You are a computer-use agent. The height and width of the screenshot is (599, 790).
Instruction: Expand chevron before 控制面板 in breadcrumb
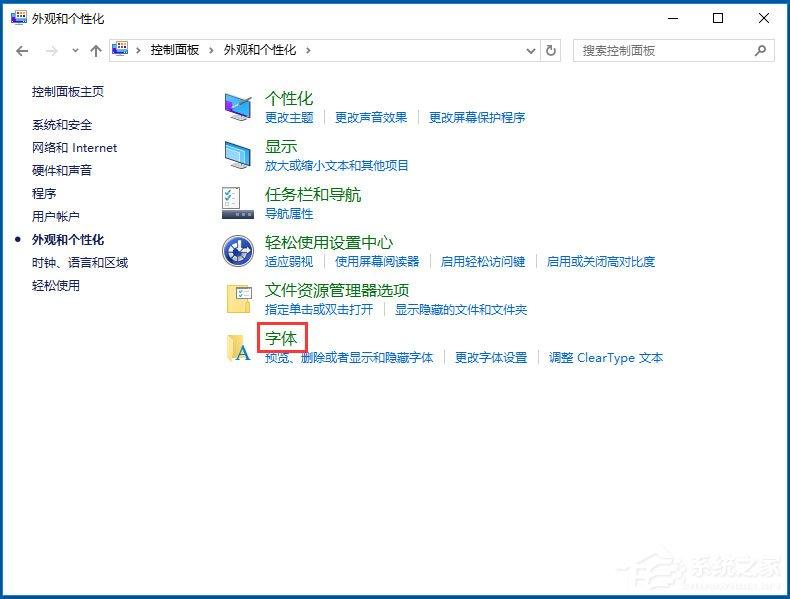[138, 50]
